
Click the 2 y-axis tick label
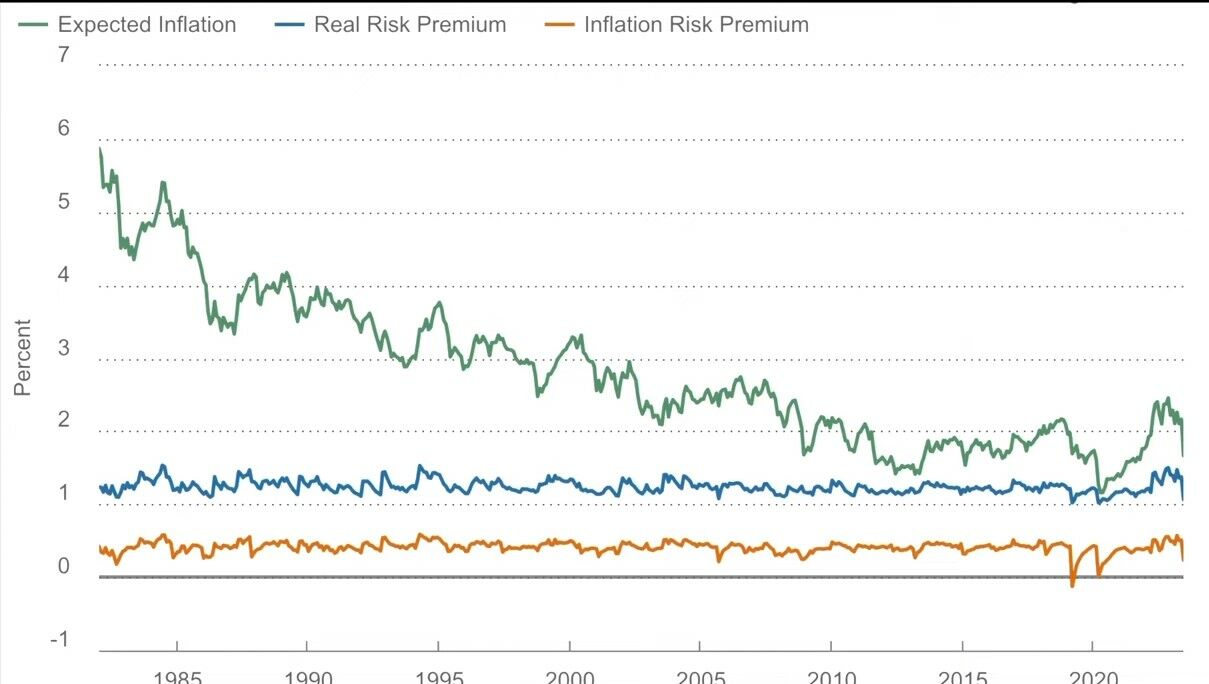pyautogui.click(x=64, y=420)
